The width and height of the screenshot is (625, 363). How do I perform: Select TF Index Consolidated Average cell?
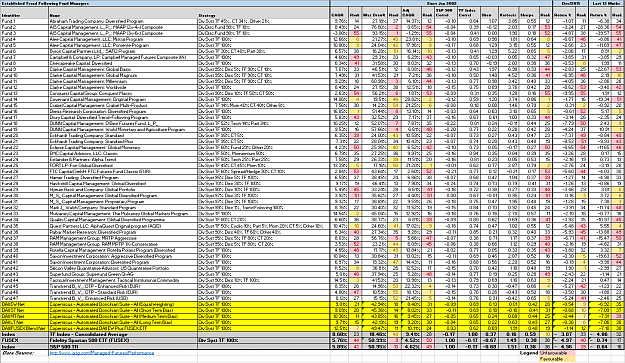[x=123, y=334]
